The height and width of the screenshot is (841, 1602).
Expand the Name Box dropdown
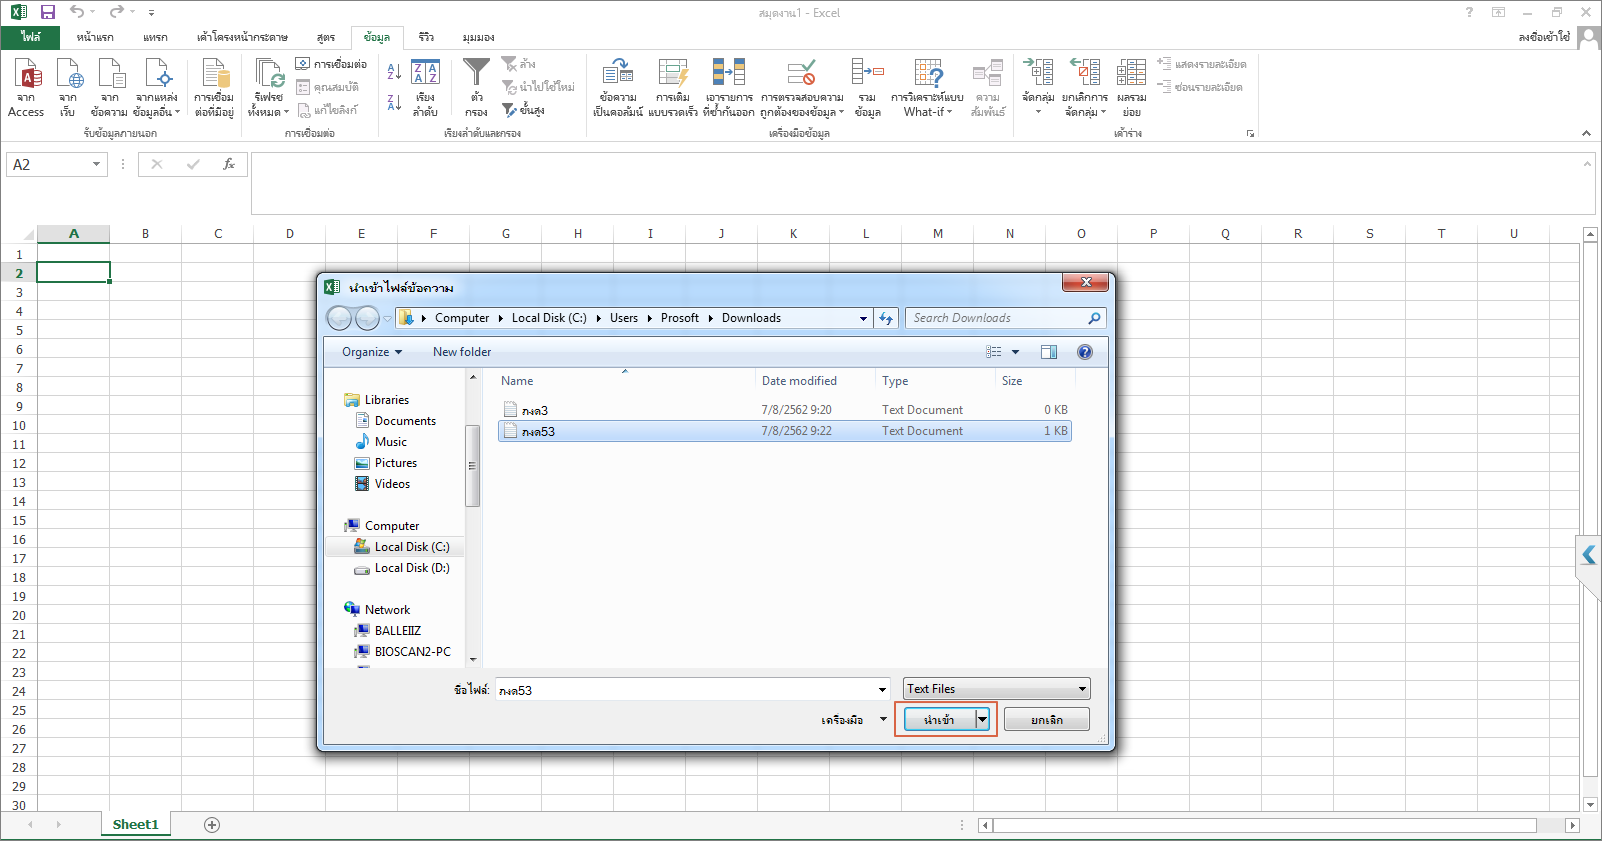[x=96, y=164]
